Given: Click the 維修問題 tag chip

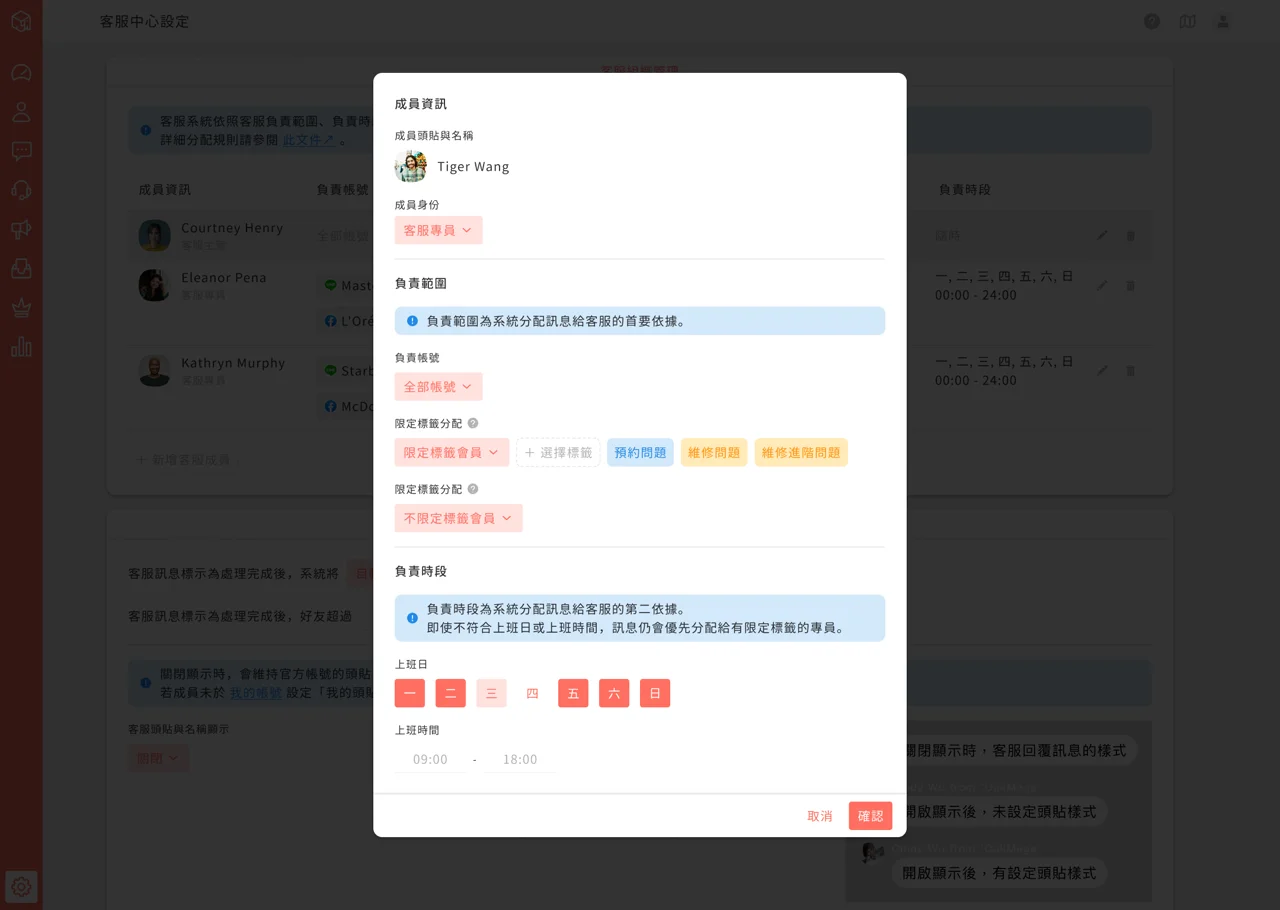Looking at the screenshot, I should (714, 452).
